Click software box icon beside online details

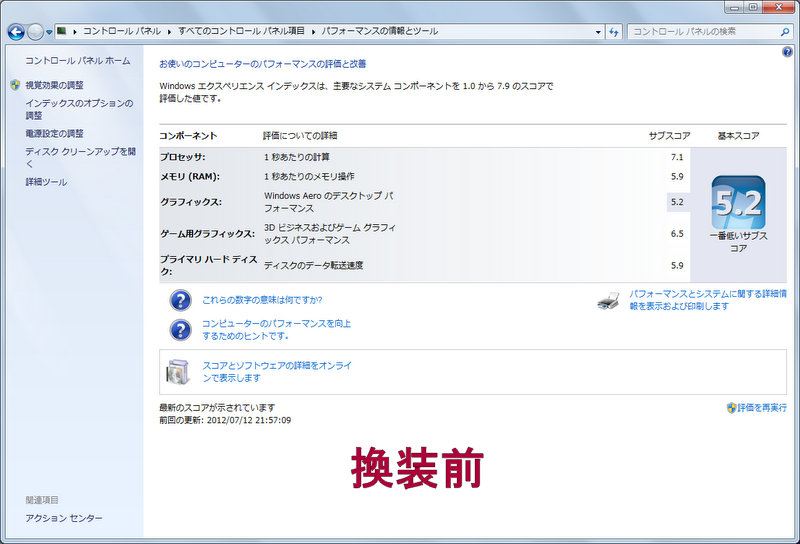coord(178,372)
